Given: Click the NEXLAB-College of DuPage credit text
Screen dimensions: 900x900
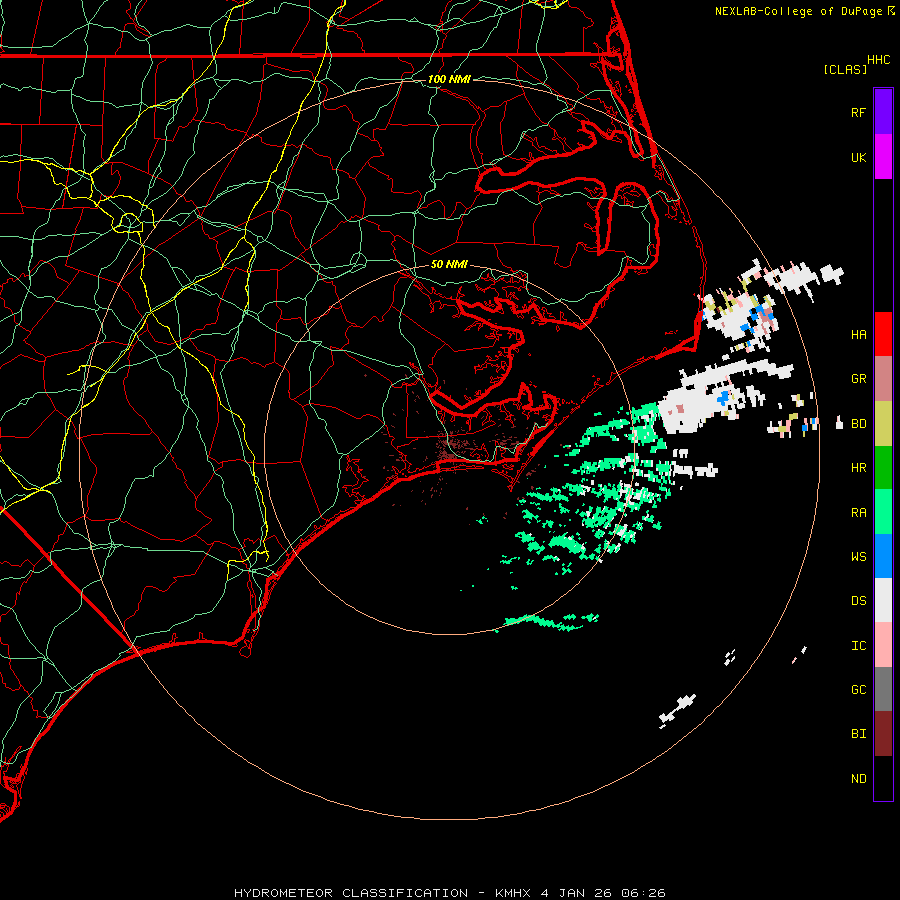Looking at the screenshot, I should click(x=798, y=11).
